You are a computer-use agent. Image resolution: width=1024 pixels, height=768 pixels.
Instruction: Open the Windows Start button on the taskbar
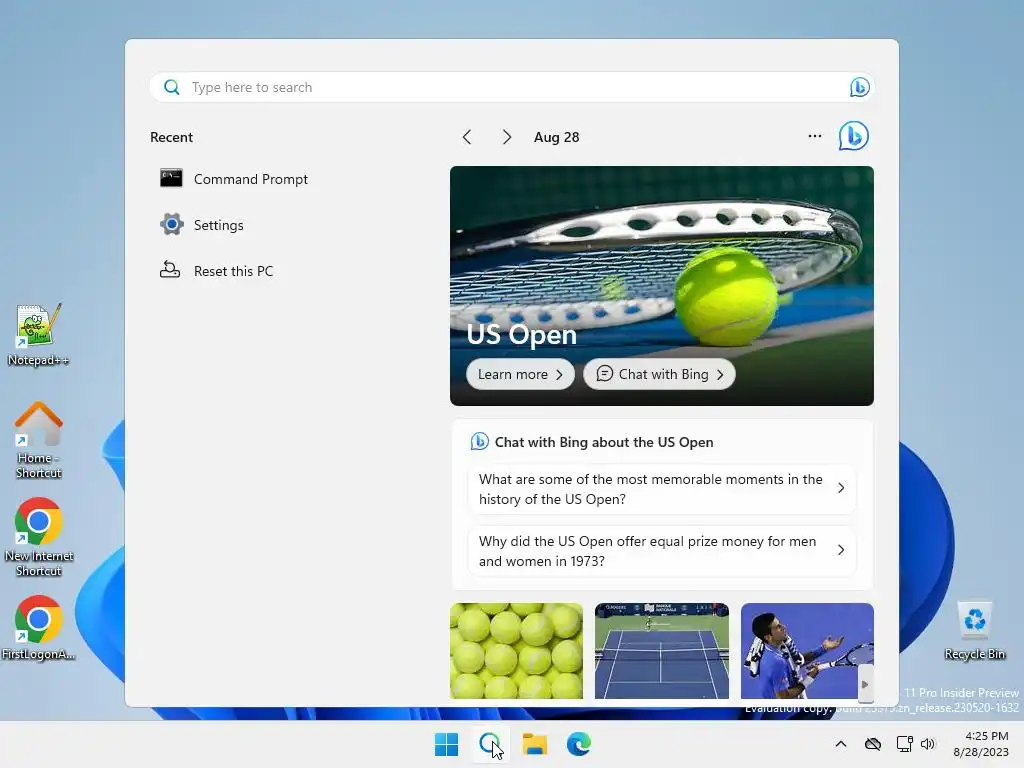tap(447, 744)
